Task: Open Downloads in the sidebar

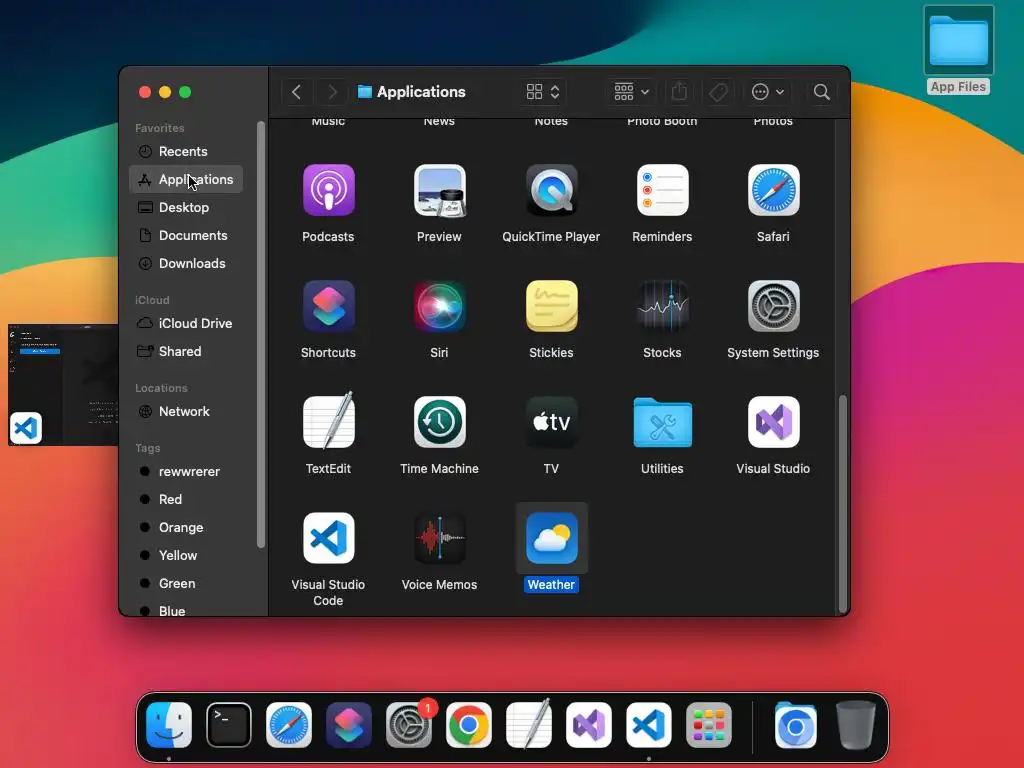Action: pos(186,264)
